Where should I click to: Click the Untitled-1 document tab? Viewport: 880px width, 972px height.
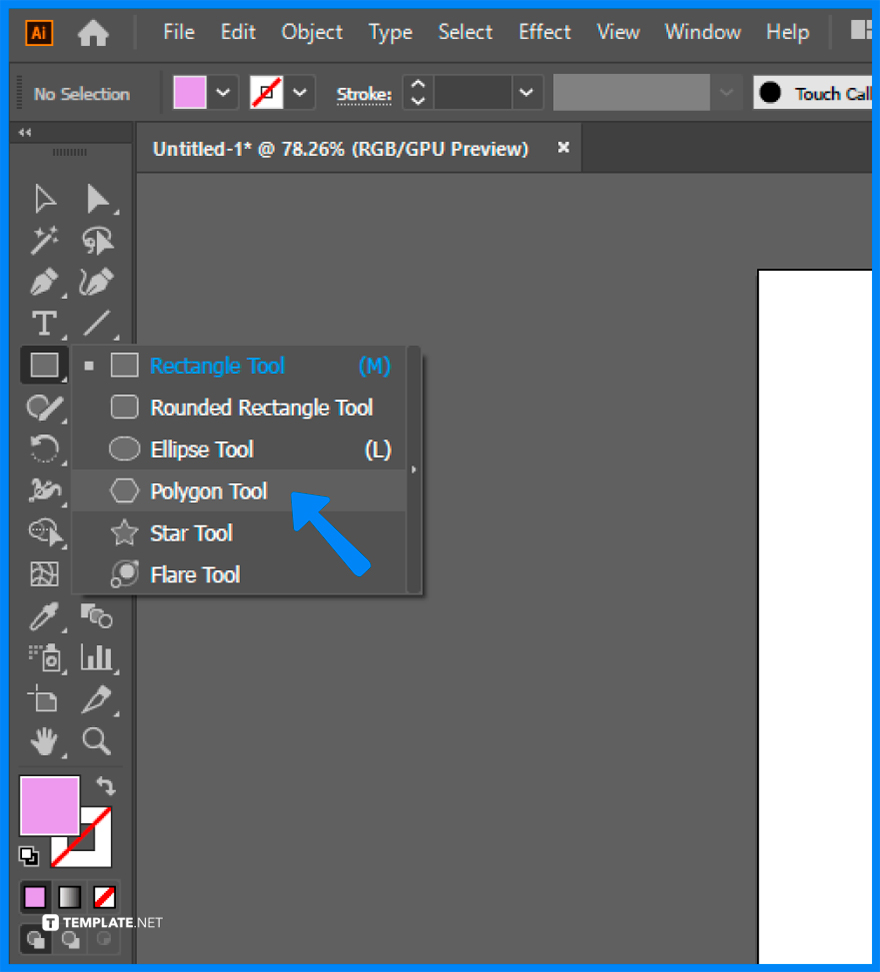click(x=340, y=148)
